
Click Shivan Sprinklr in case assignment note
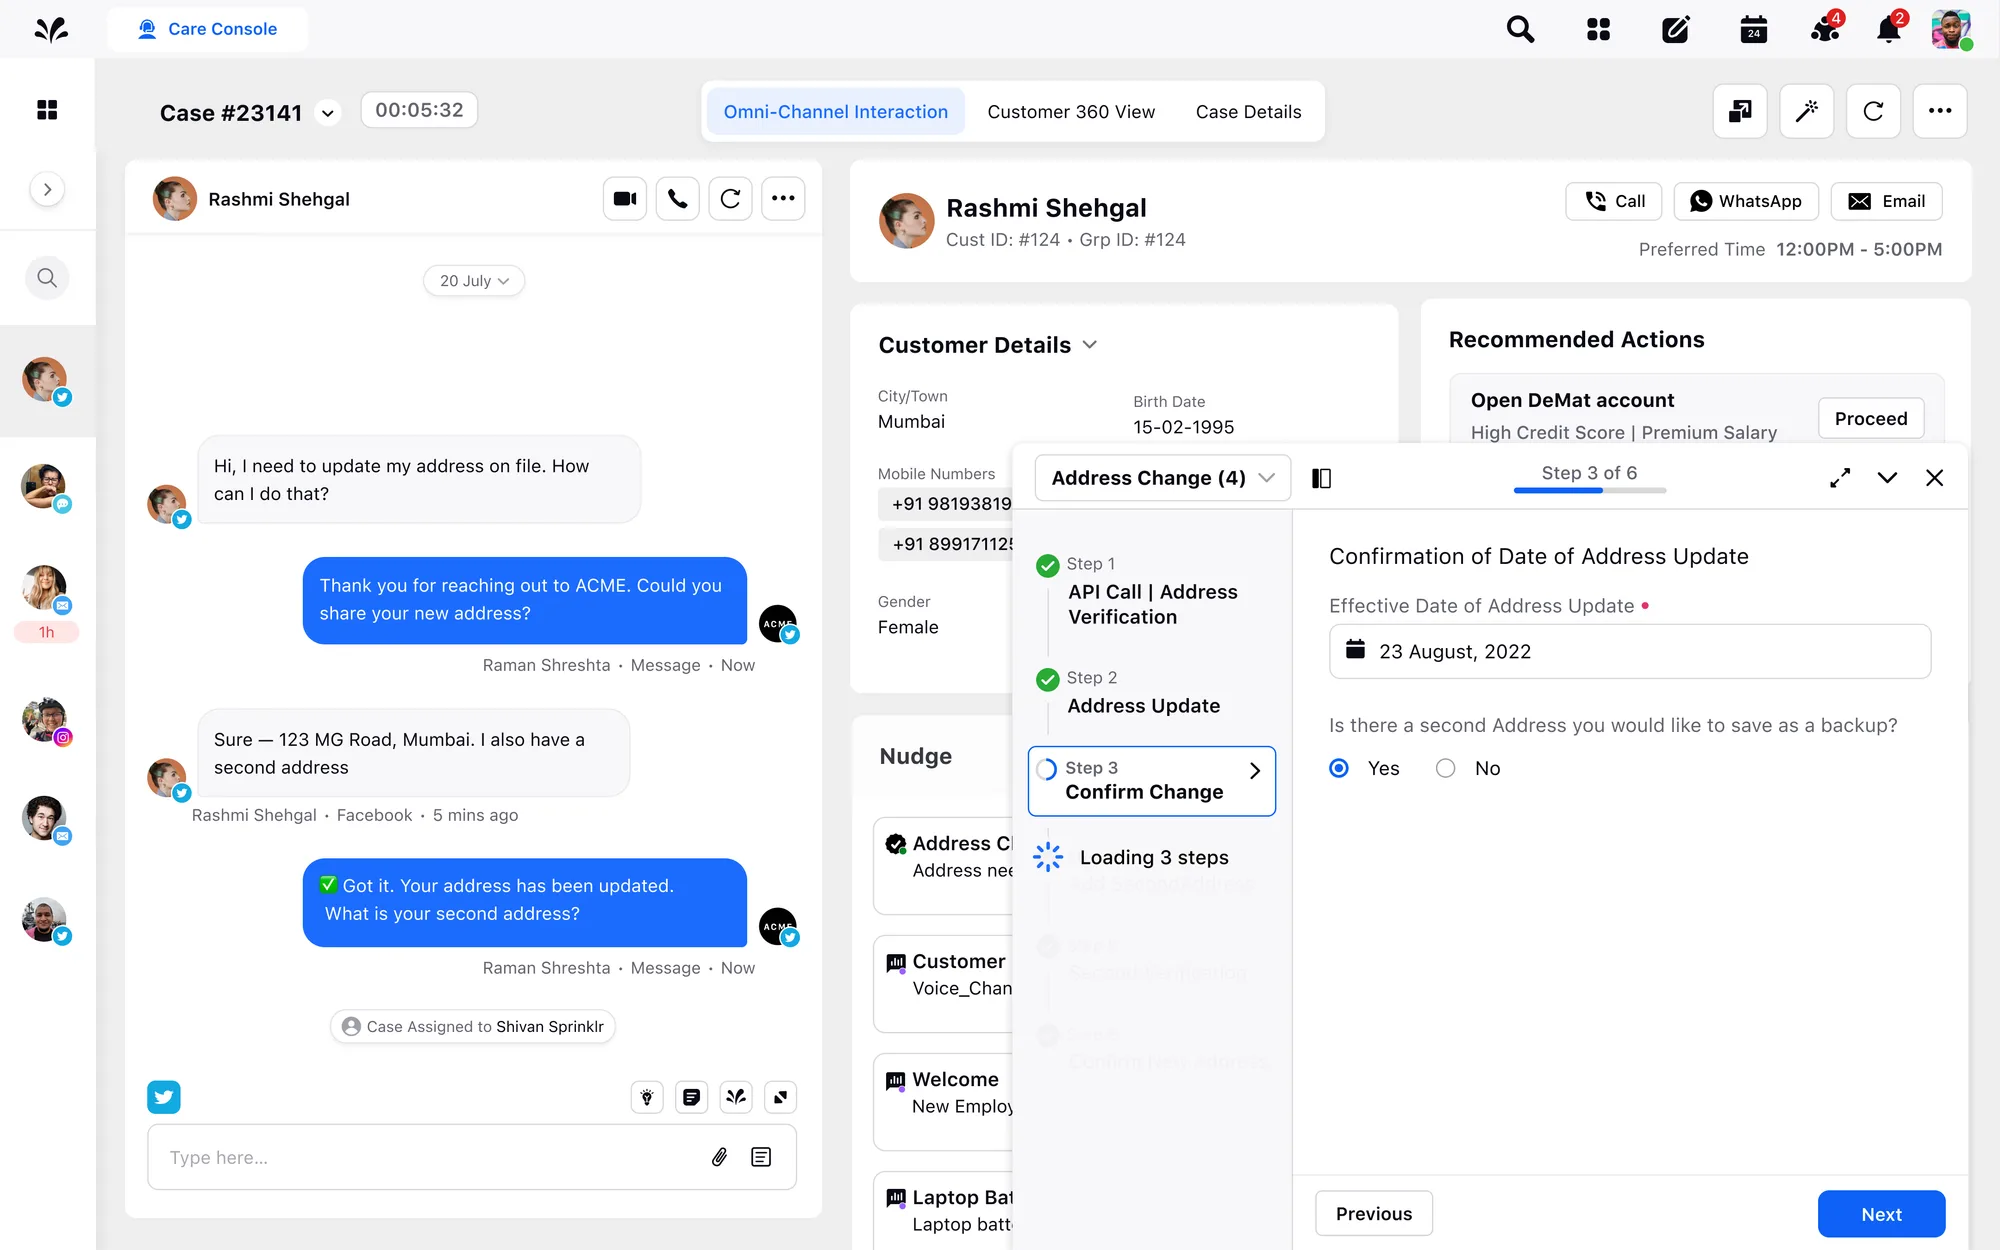[550, 1027]
